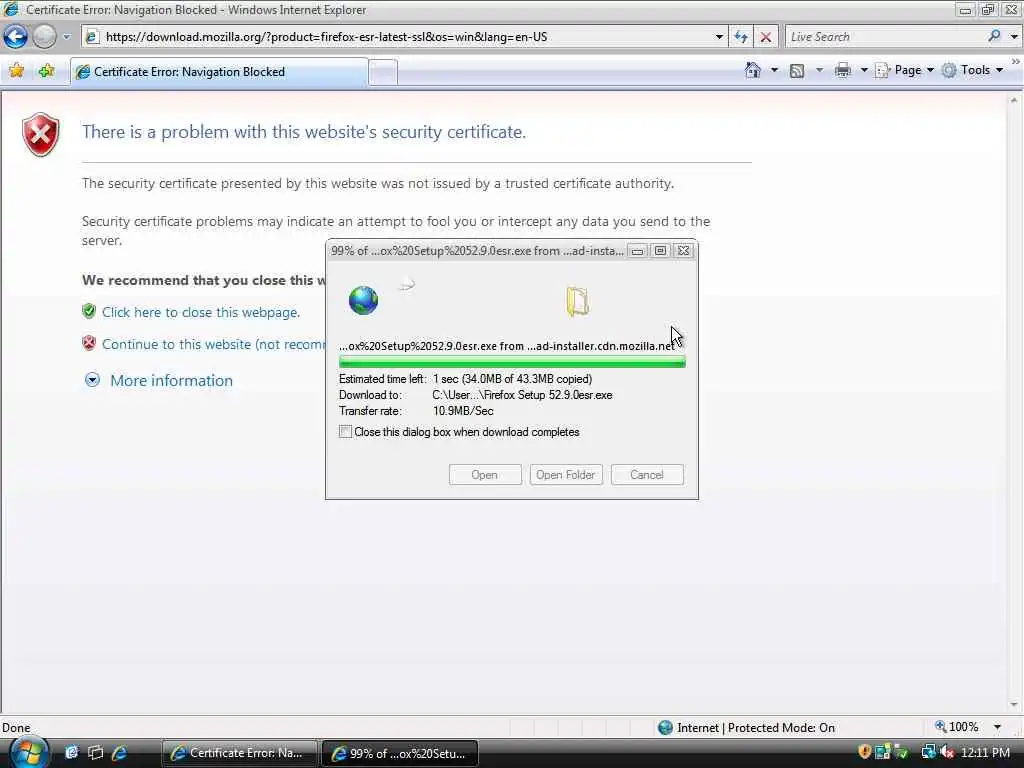Click the Print toolbar icon
Screen dimensions: 1024x768
click(x=843, y=70)
